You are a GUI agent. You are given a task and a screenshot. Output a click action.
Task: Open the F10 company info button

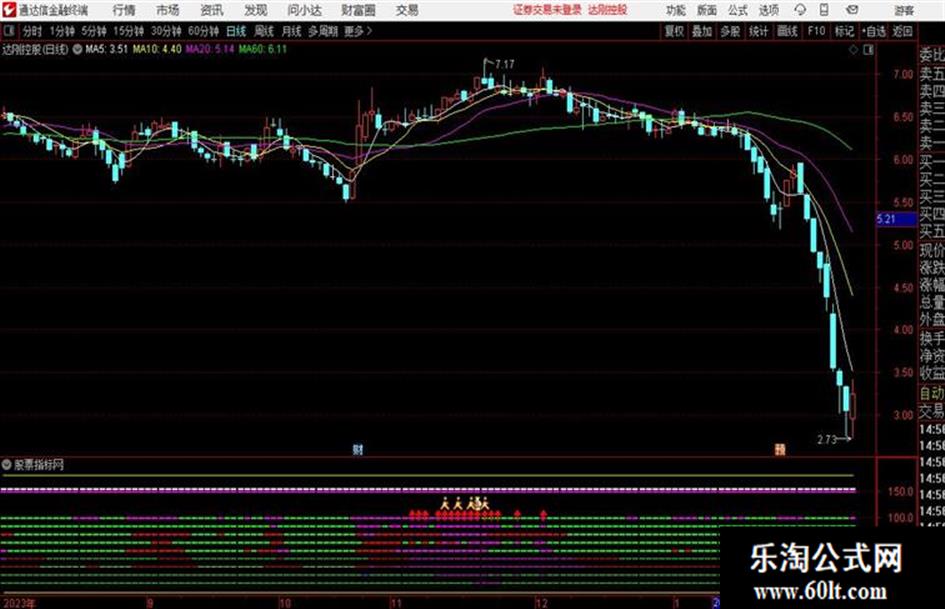(x=817, y=31)
